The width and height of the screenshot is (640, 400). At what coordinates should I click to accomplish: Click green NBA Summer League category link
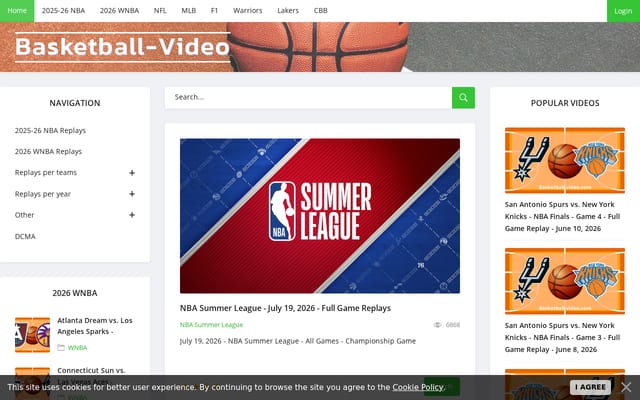pos(211,325)
